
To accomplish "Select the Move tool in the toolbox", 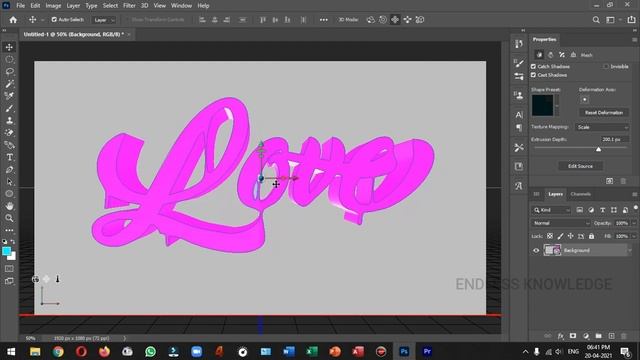I will [x=9, y=47].
